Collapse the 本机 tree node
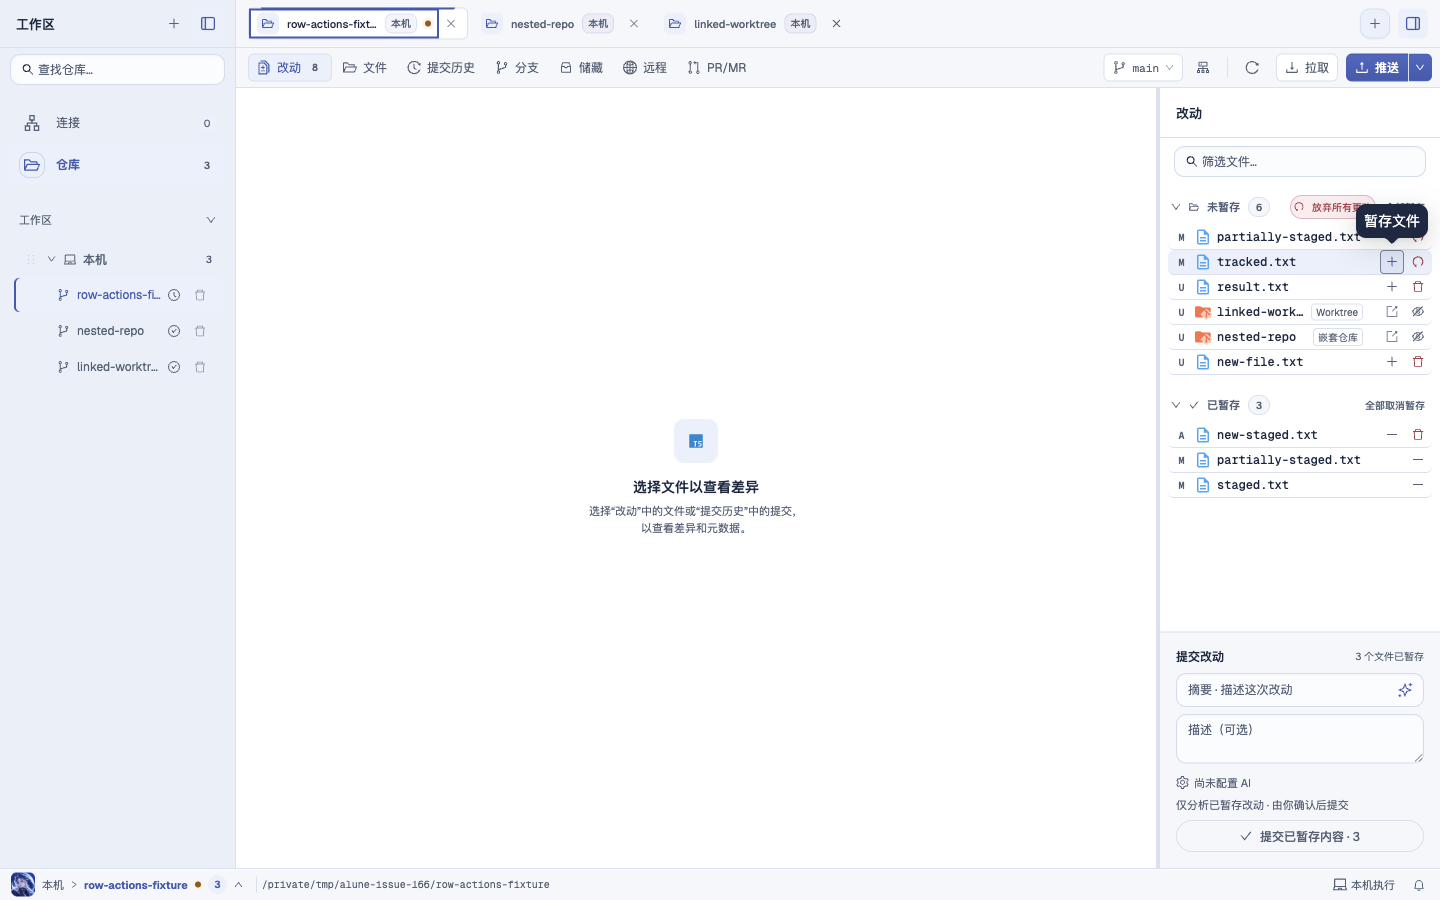The width and height of the screenshot is (1440, 900). [x=52, y=259]
